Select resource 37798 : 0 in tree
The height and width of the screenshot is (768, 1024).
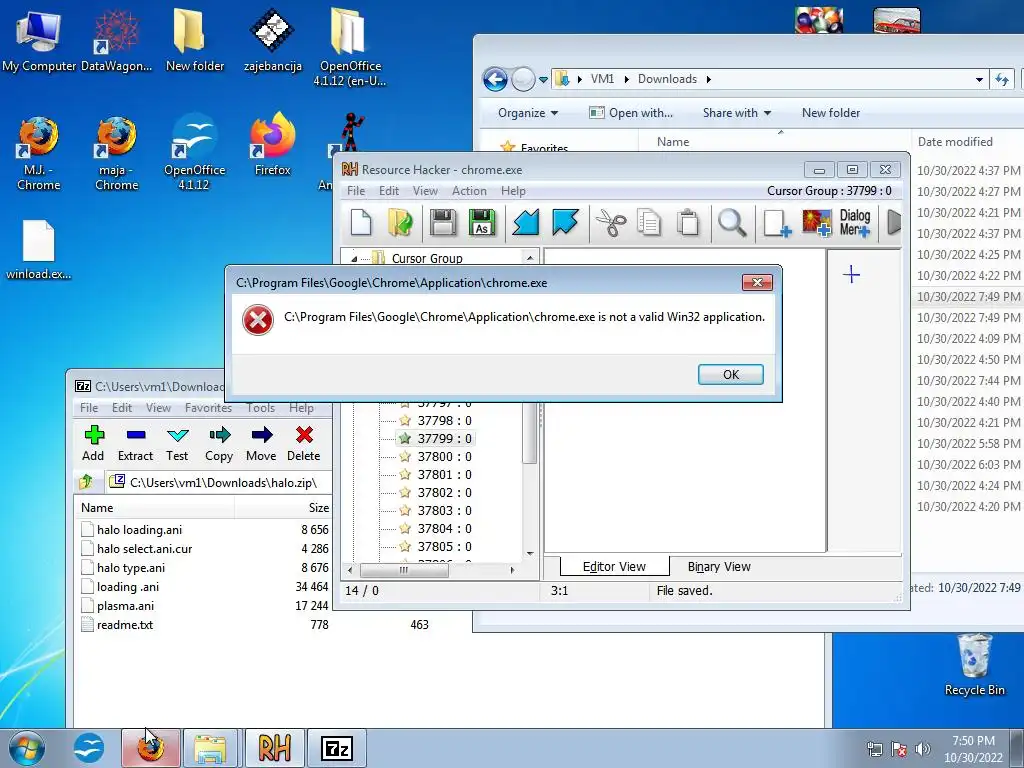click(444, 421)
